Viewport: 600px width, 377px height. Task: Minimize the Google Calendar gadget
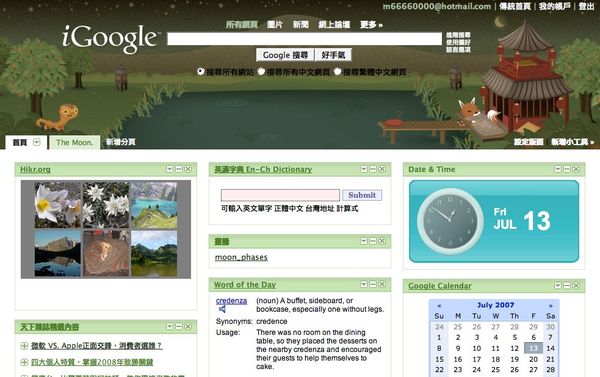(x=567, y=286)
